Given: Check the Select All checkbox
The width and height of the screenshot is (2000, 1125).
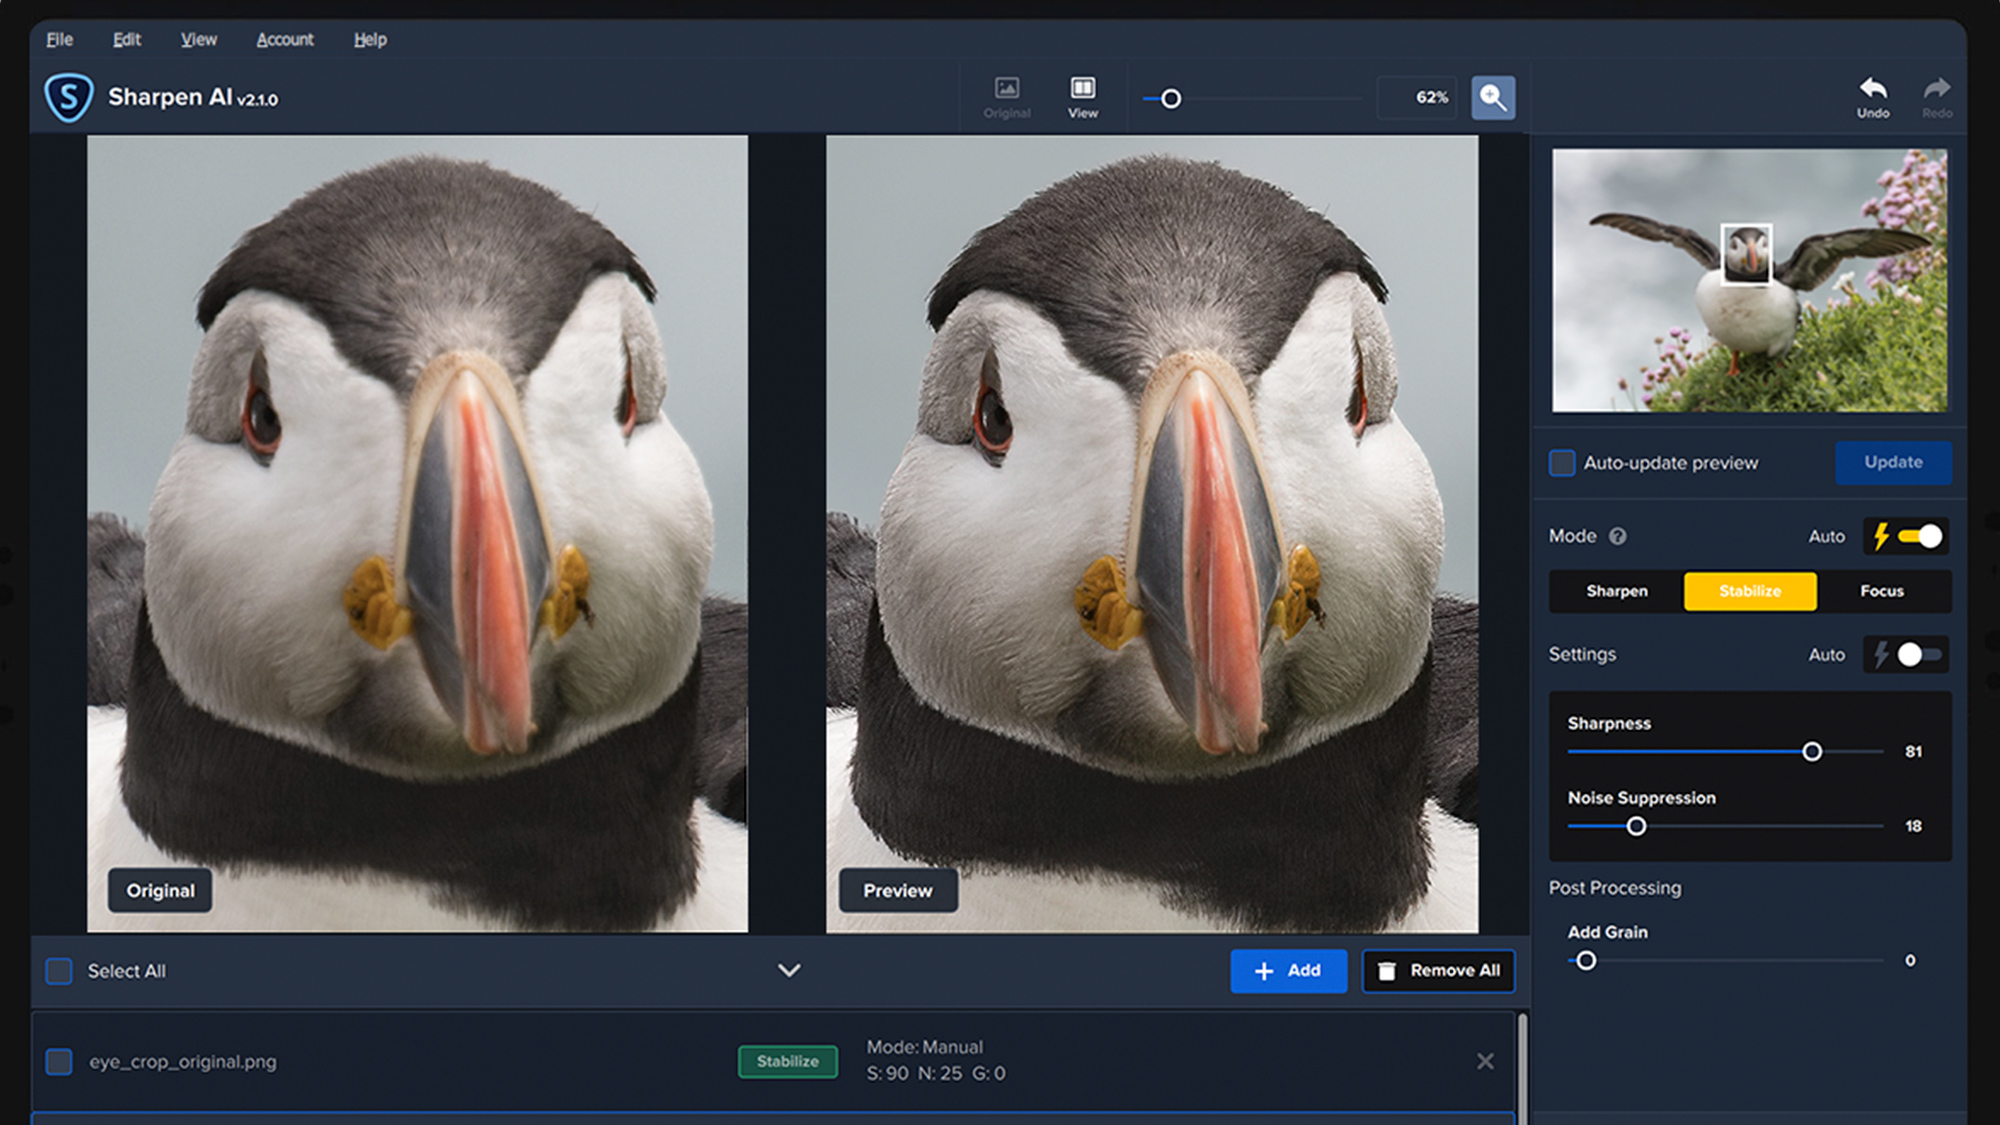Looking at the screenshot, I should pyautogui.click(x=59, y=971).
